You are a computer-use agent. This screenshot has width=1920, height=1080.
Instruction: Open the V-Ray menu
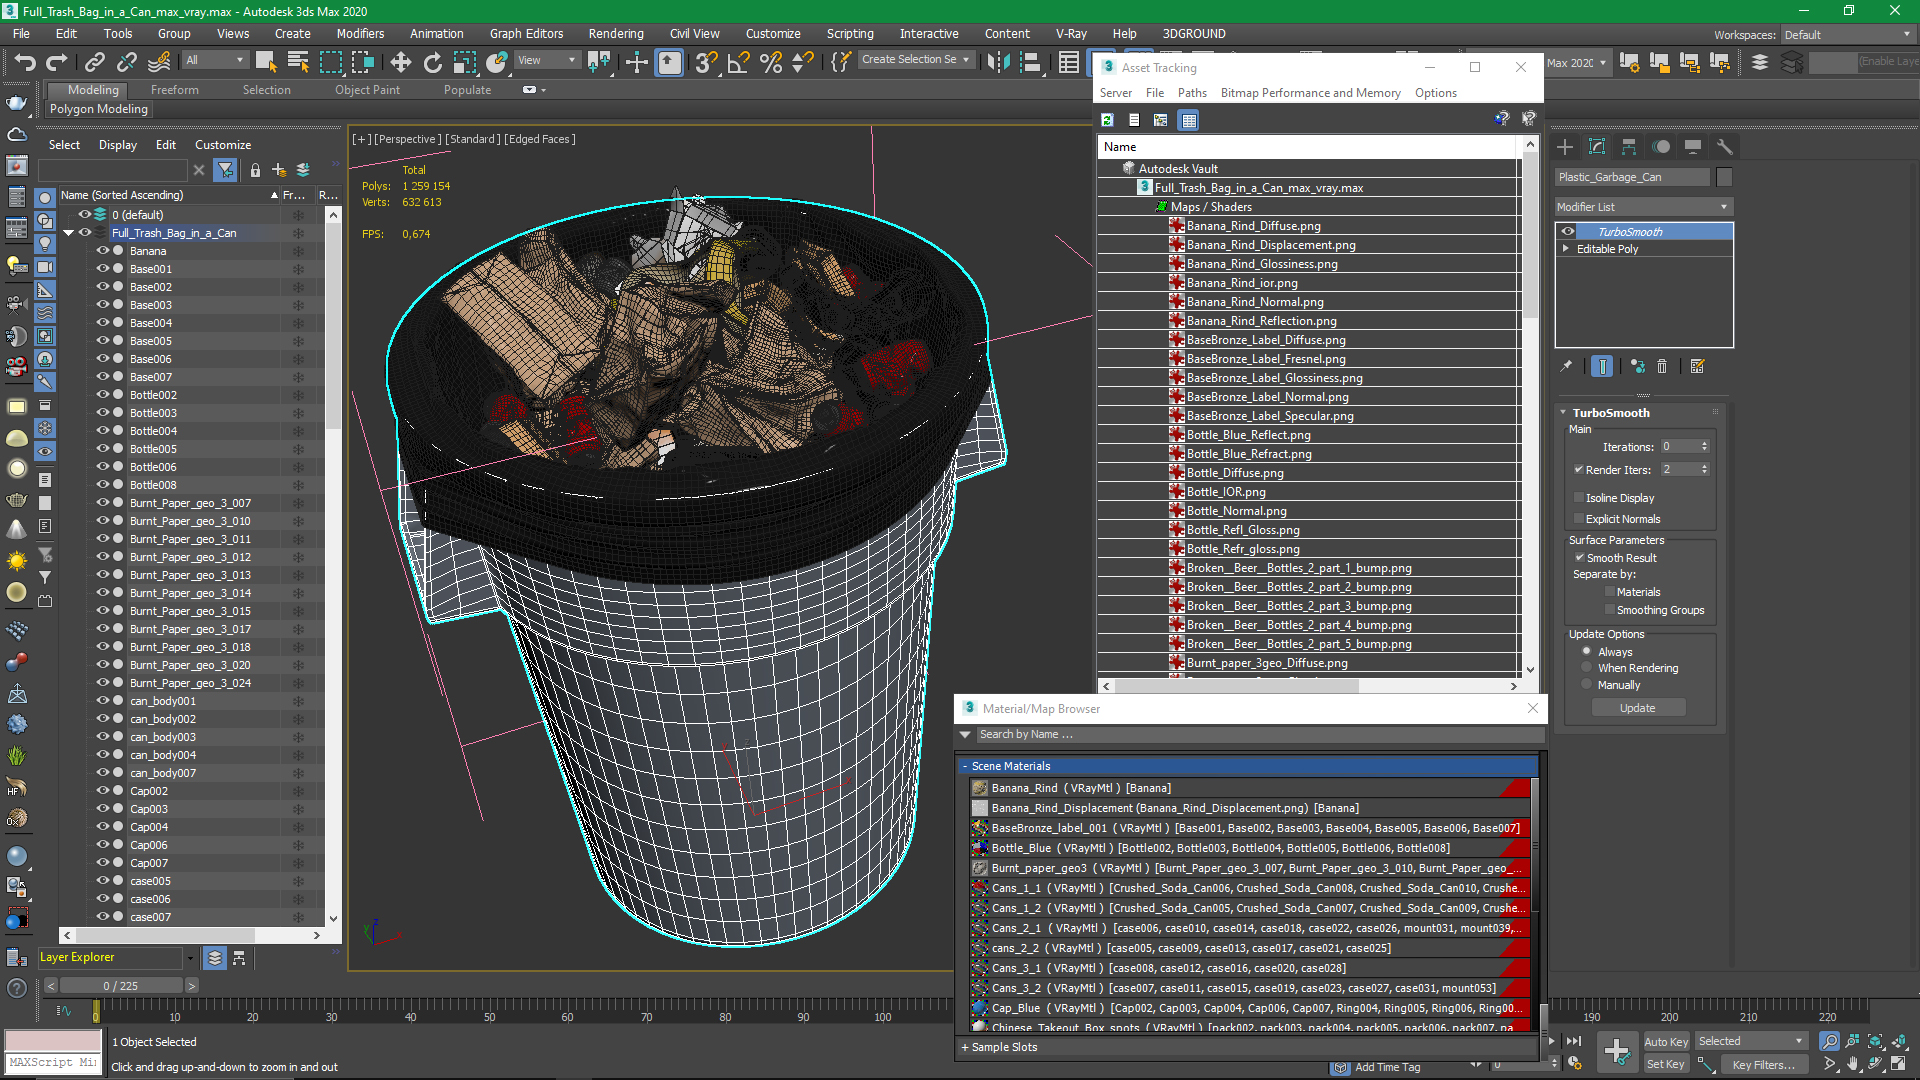tap(1071, 34)
